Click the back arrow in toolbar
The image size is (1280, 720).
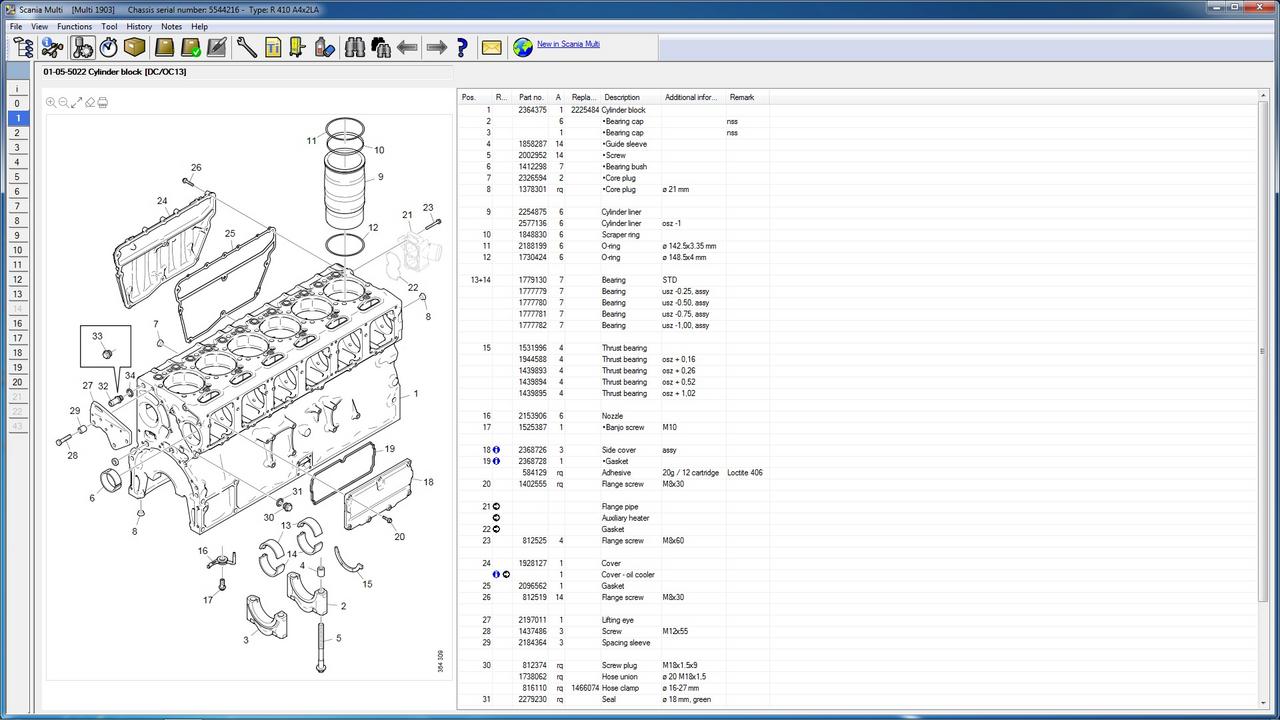[x=407, y=47]
